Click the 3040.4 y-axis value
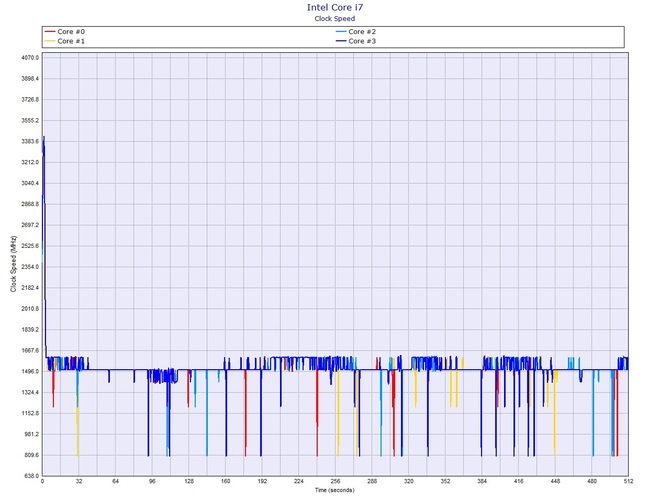This screenshot has width=670, height=502. click(x=30, y=183)
